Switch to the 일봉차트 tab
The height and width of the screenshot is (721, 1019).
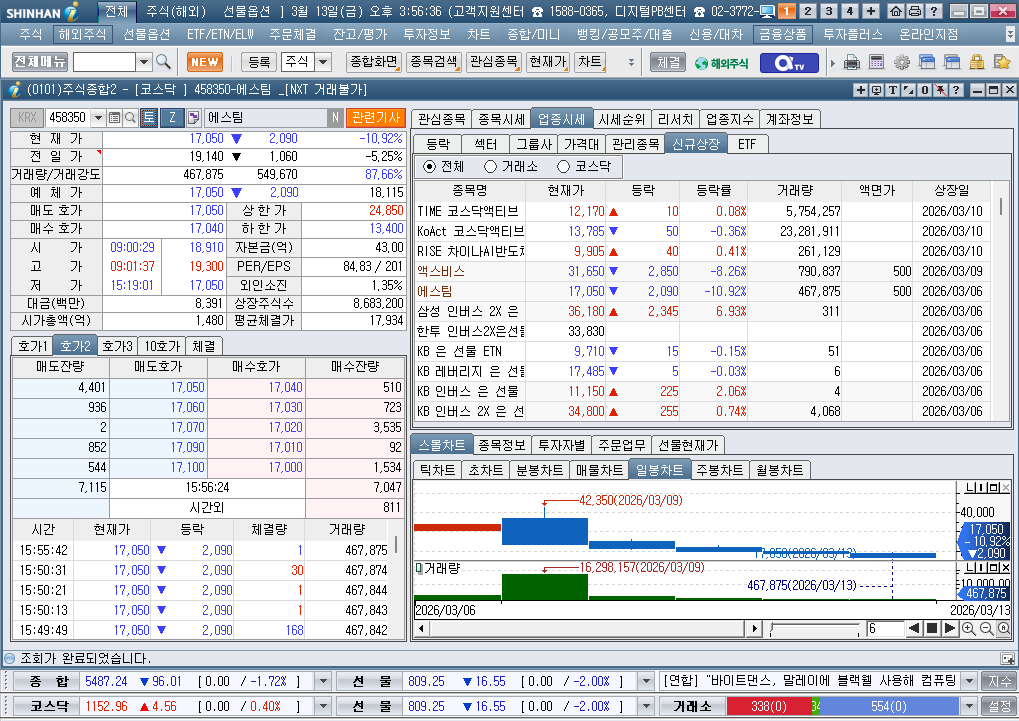pos(659,469)
